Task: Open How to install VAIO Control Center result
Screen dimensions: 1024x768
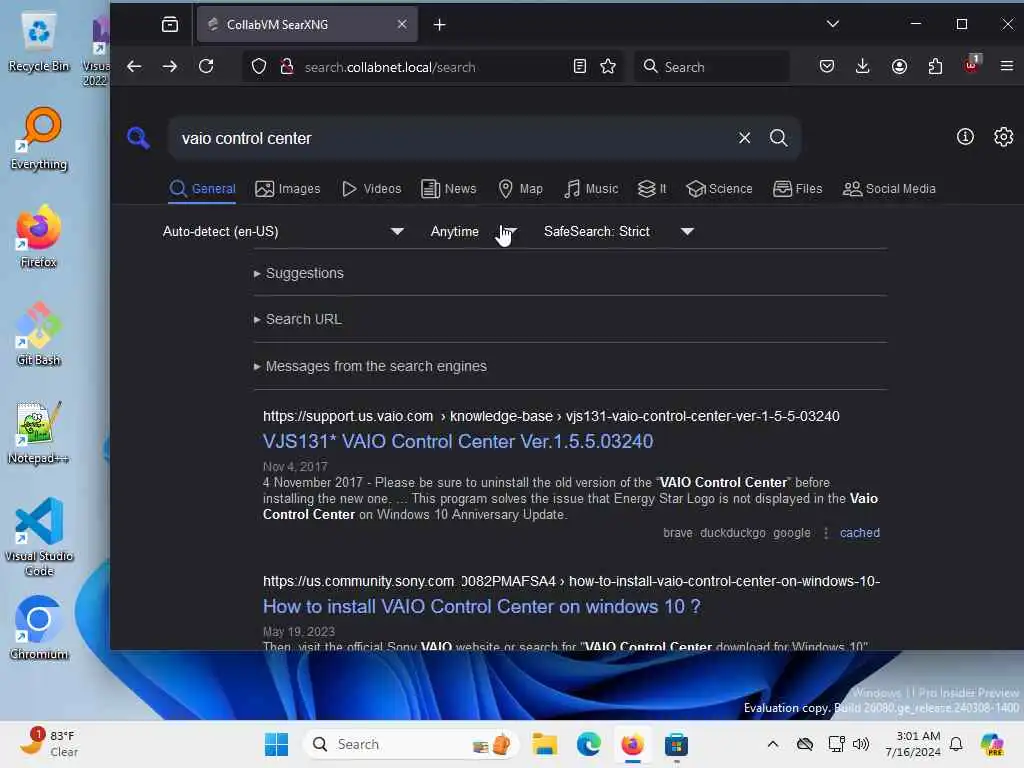Action: (x=481, y=607)
